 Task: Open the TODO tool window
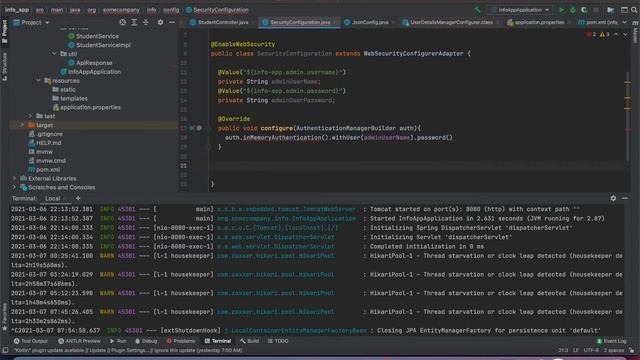278,341
